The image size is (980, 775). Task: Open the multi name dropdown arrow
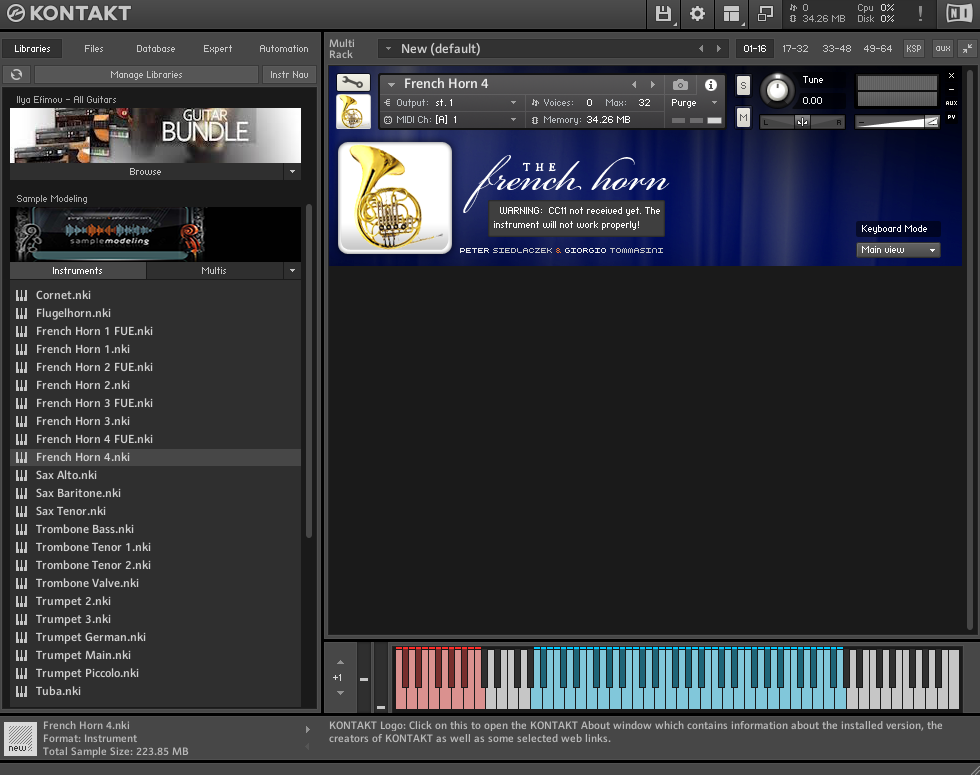(x=388, y=48)
